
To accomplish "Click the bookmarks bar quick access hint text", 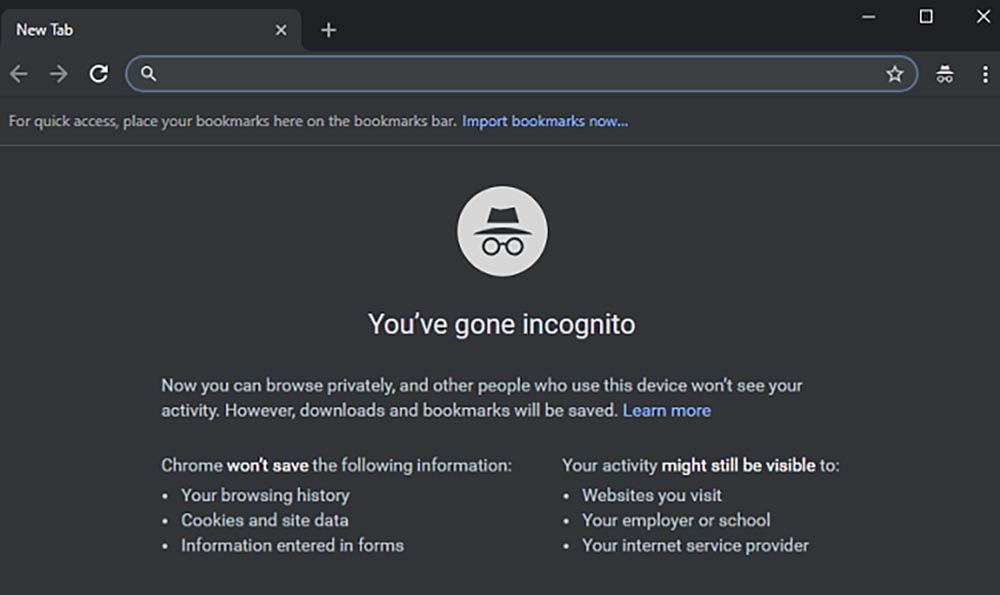I will click(x=232, y=121).
